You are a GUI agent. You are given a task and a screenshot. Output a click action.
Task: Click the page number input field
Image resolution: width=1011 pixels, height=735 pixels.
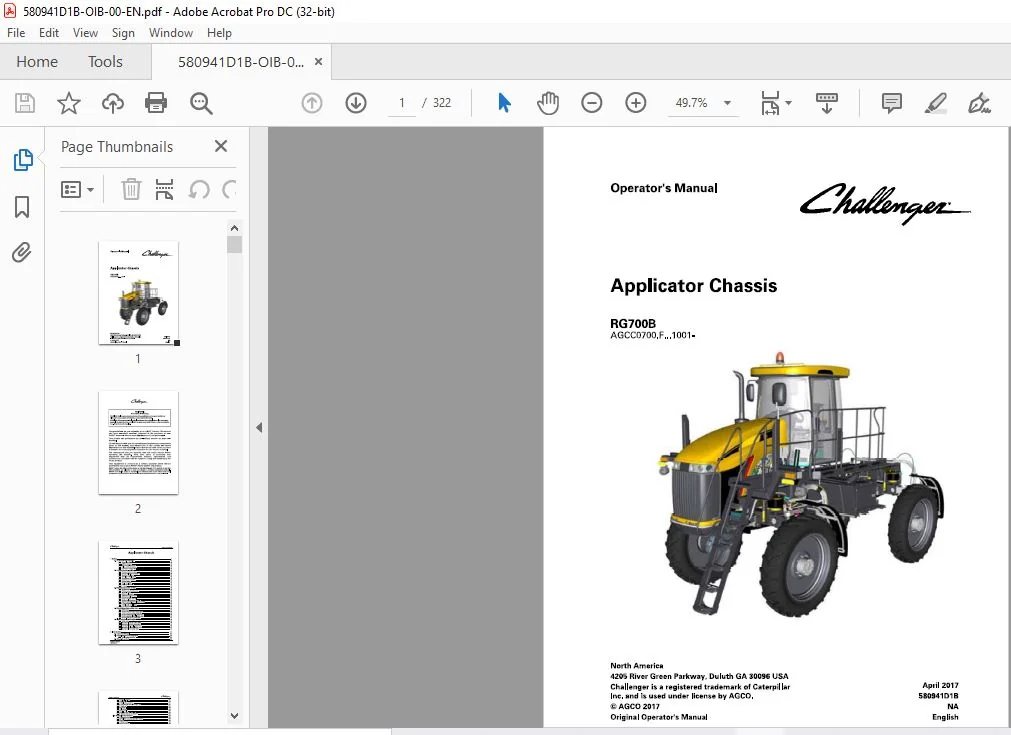pyautogui.click(x=402, y=103)
